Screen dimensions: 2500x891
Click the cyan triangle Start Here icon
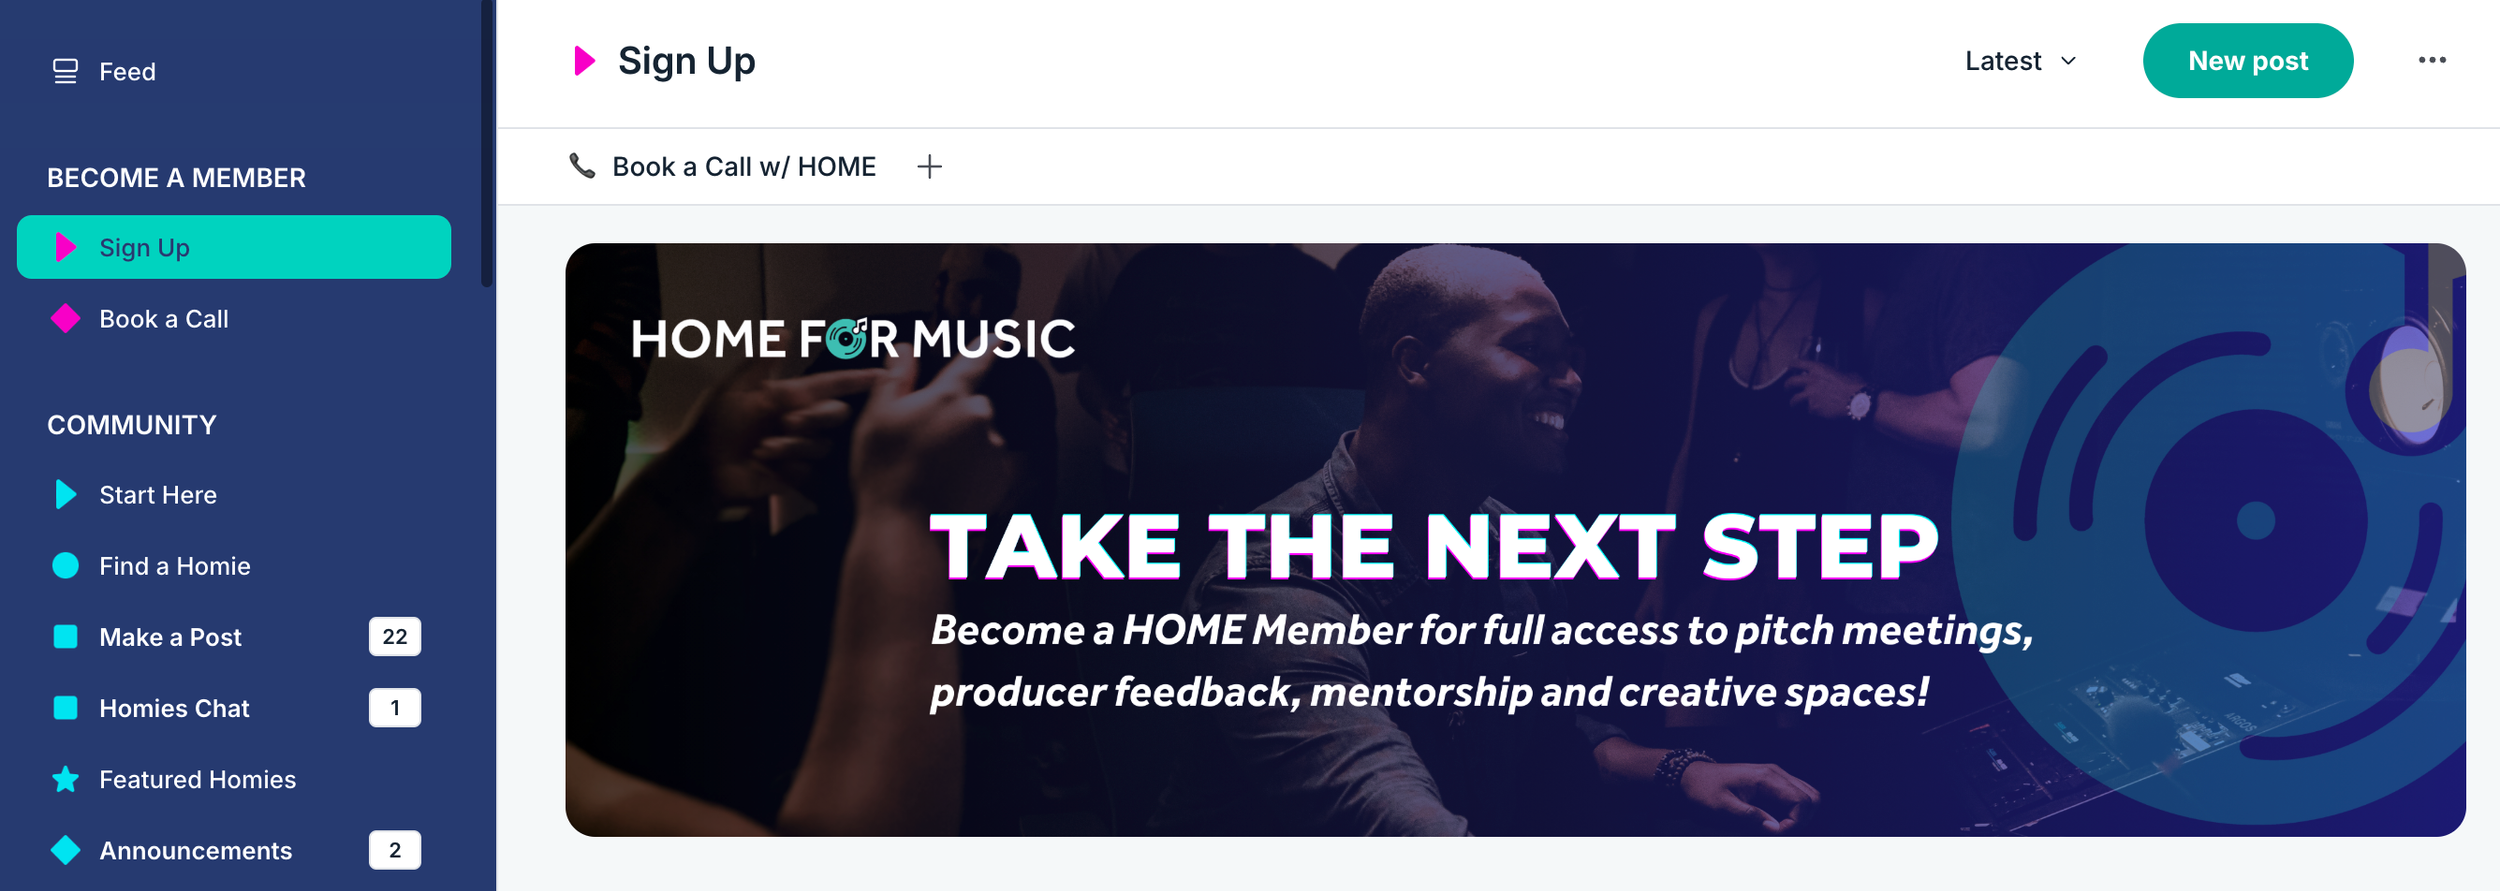tap(65, 494)
